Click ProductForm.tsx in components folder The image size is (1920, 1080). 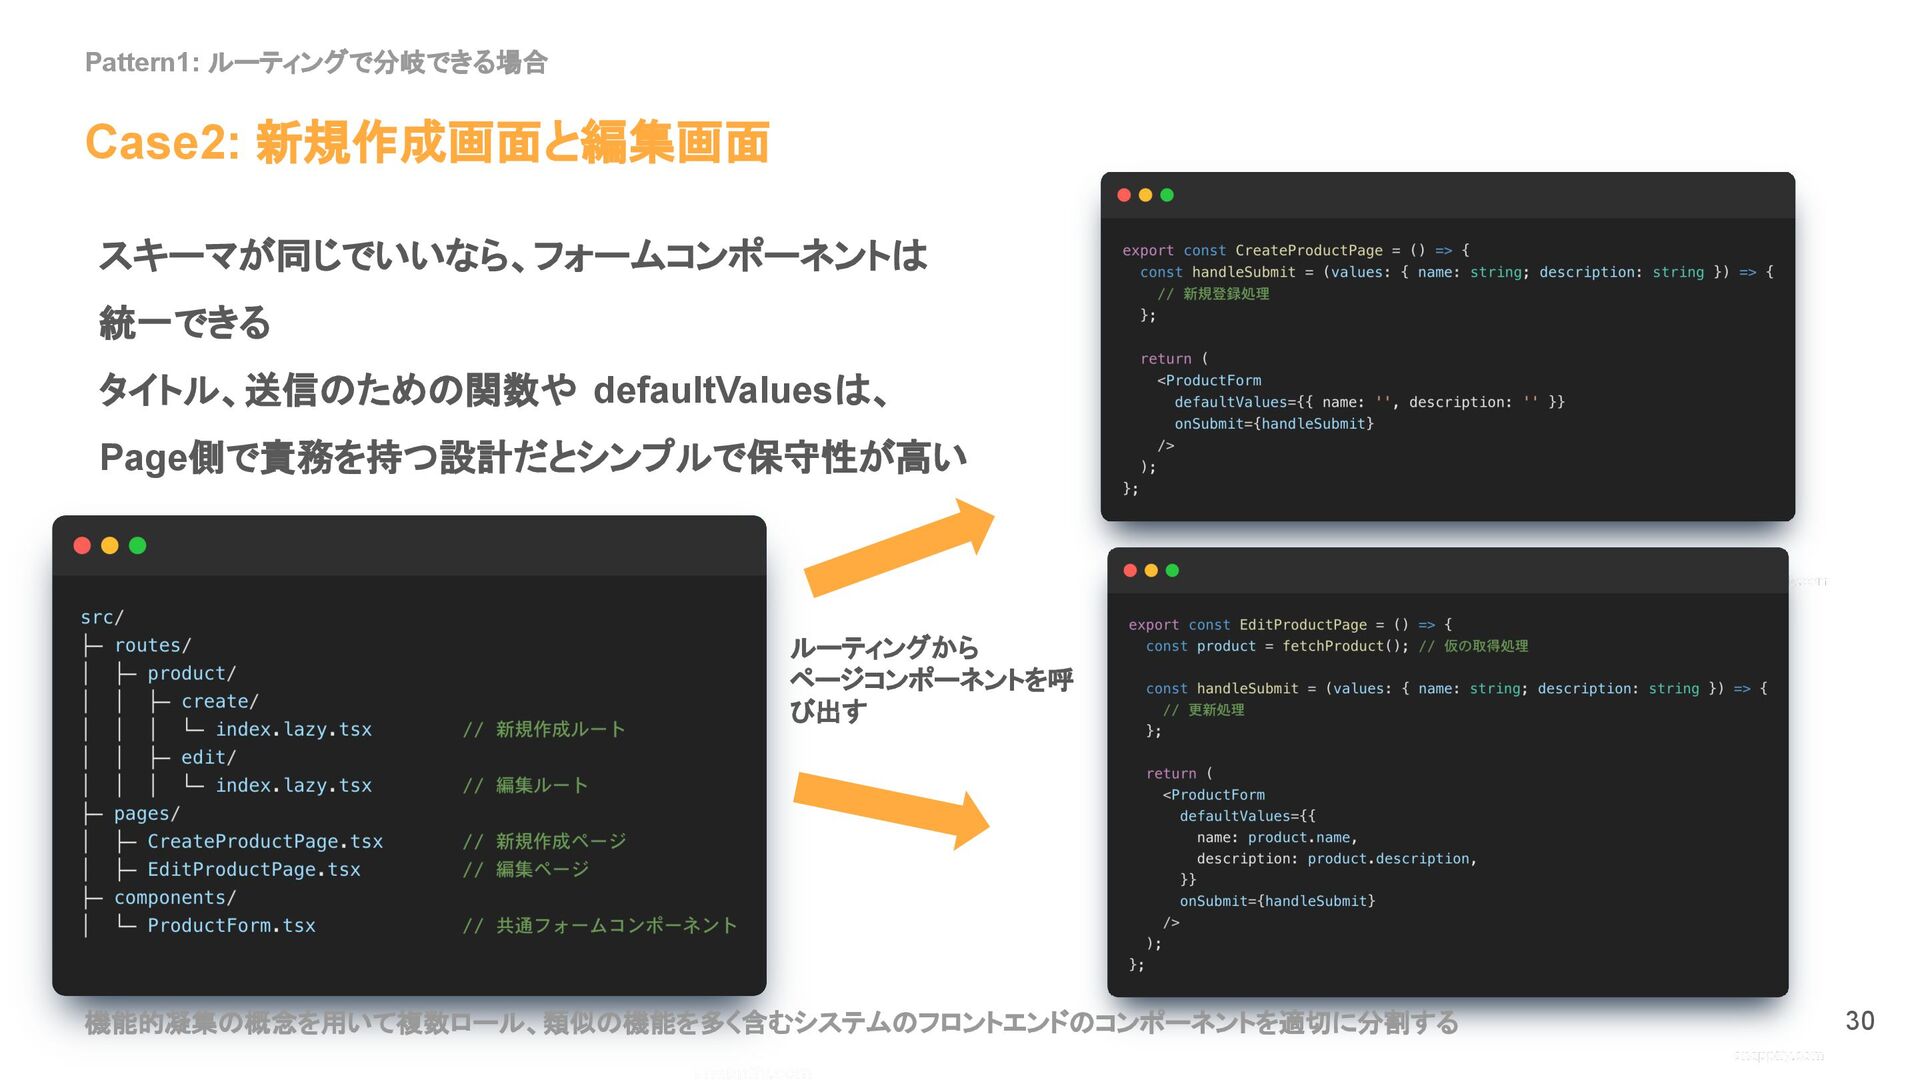click(x=231, y=925)
